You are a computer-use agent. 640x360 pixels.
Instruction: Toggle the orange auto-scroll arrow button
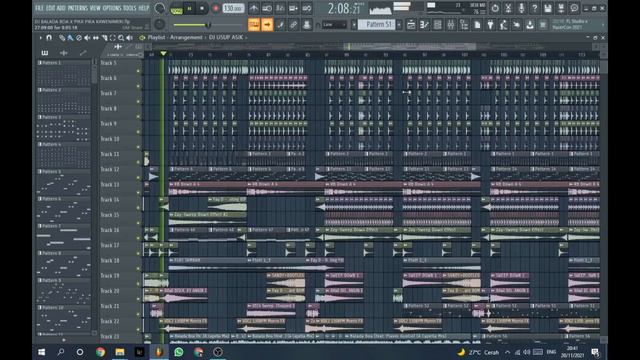click(267, 25)
